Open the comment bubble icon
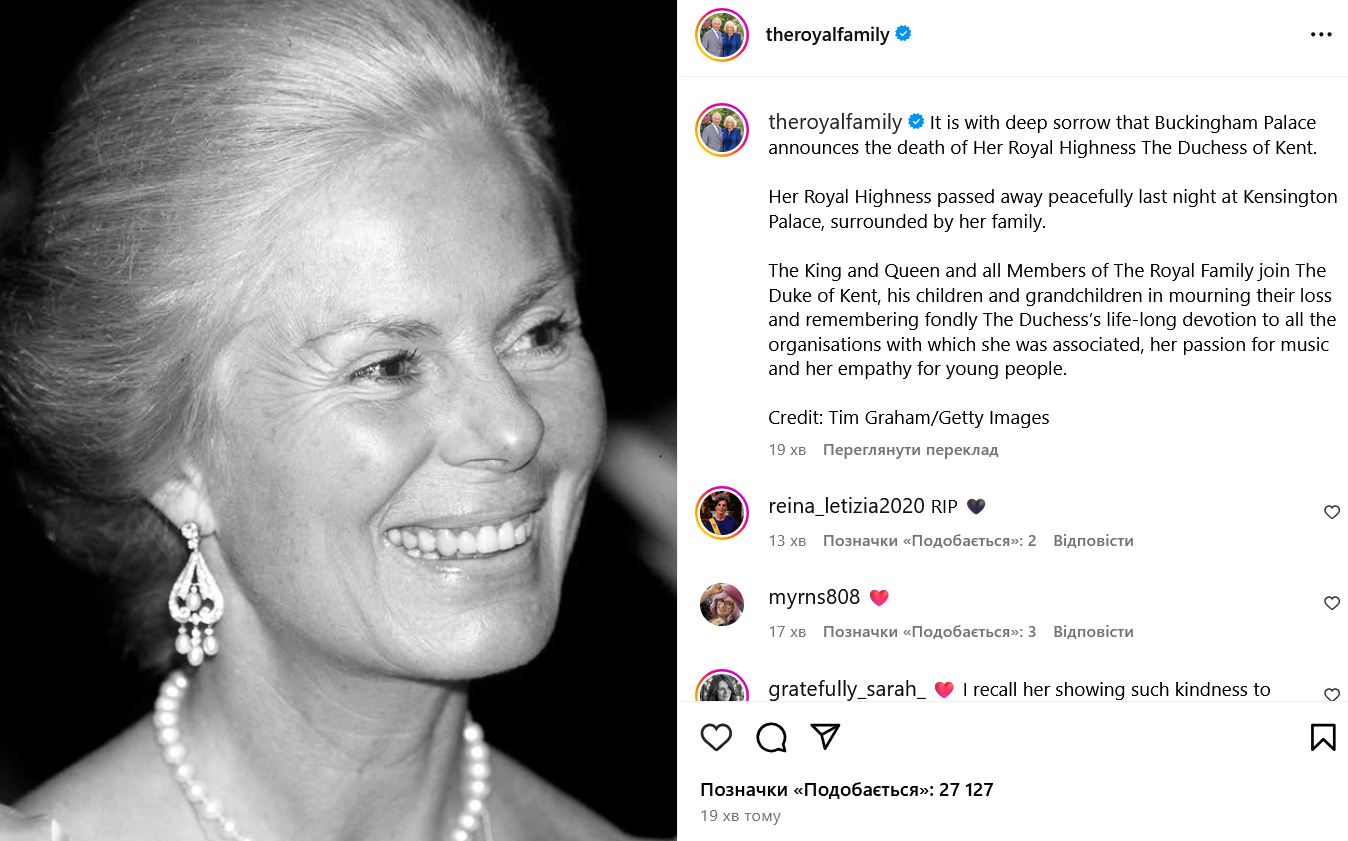1348x841 pixels. (771, 738)
